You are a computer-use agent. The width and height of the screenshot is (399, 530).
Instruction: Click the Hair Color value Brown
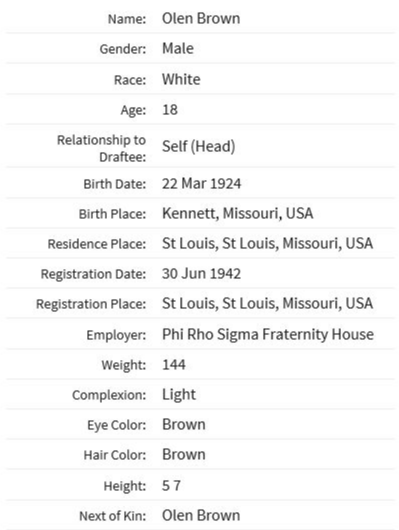click(x=184, y=454)
